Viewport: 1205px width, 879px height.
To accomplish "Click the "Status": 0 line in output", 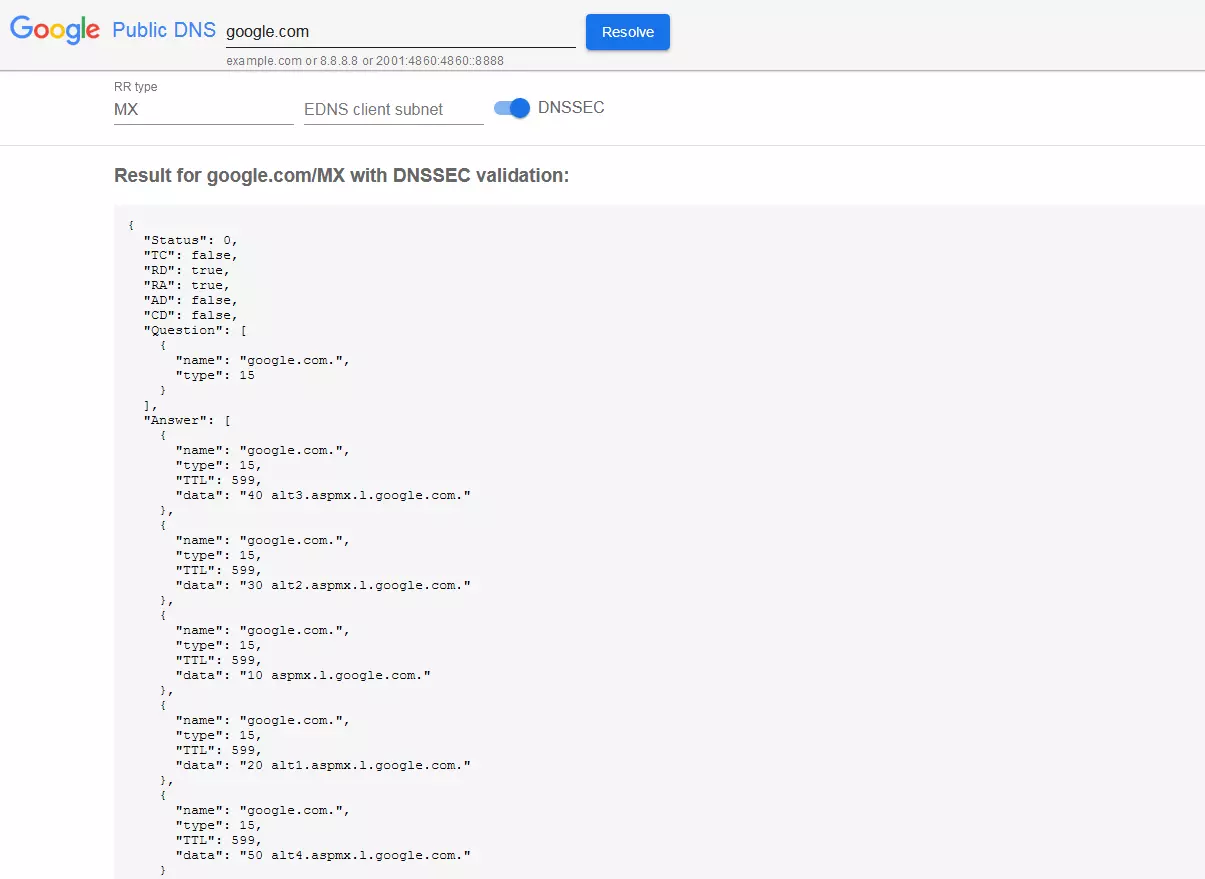I will (x=191, y=240).
